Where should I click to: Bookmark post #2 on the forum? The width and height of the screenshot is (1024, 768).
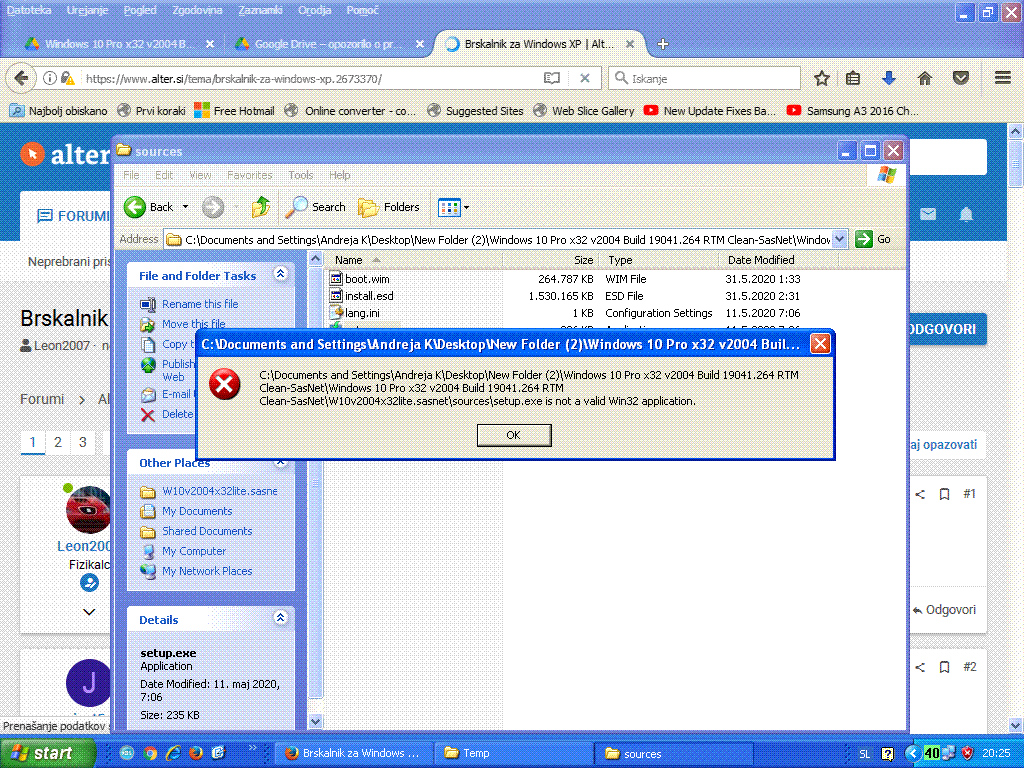tap(944, 667)
